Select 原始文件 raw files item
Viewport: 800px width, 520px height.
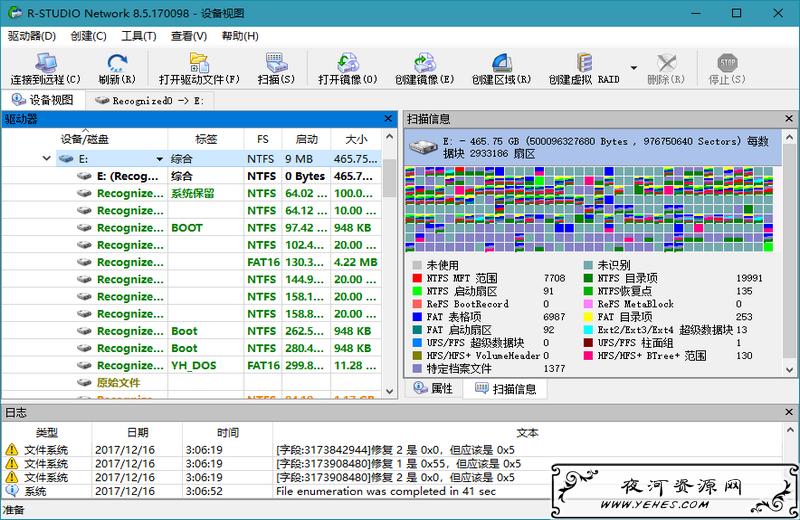[x=192, y=383]
